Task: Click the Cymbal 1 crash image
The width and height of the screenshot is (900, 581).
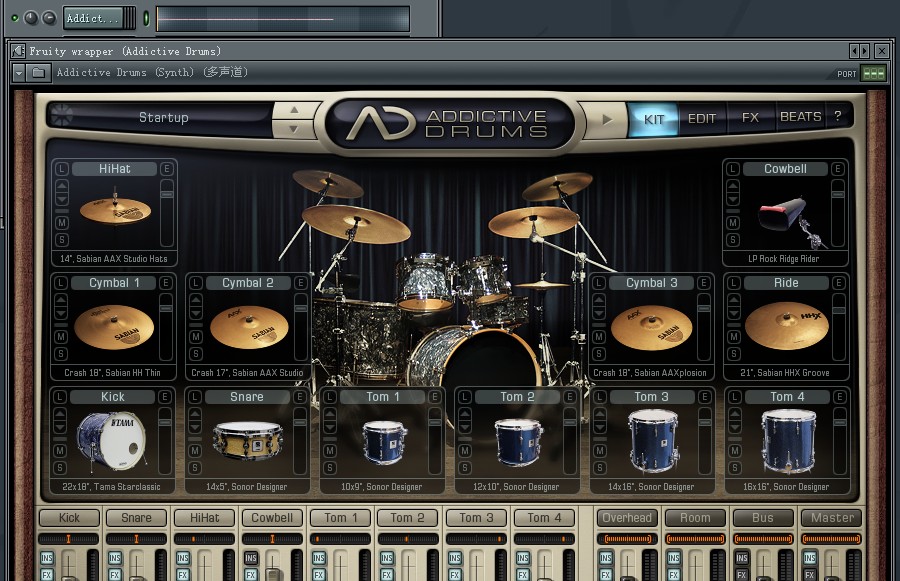Action: (x=114, y=327)
